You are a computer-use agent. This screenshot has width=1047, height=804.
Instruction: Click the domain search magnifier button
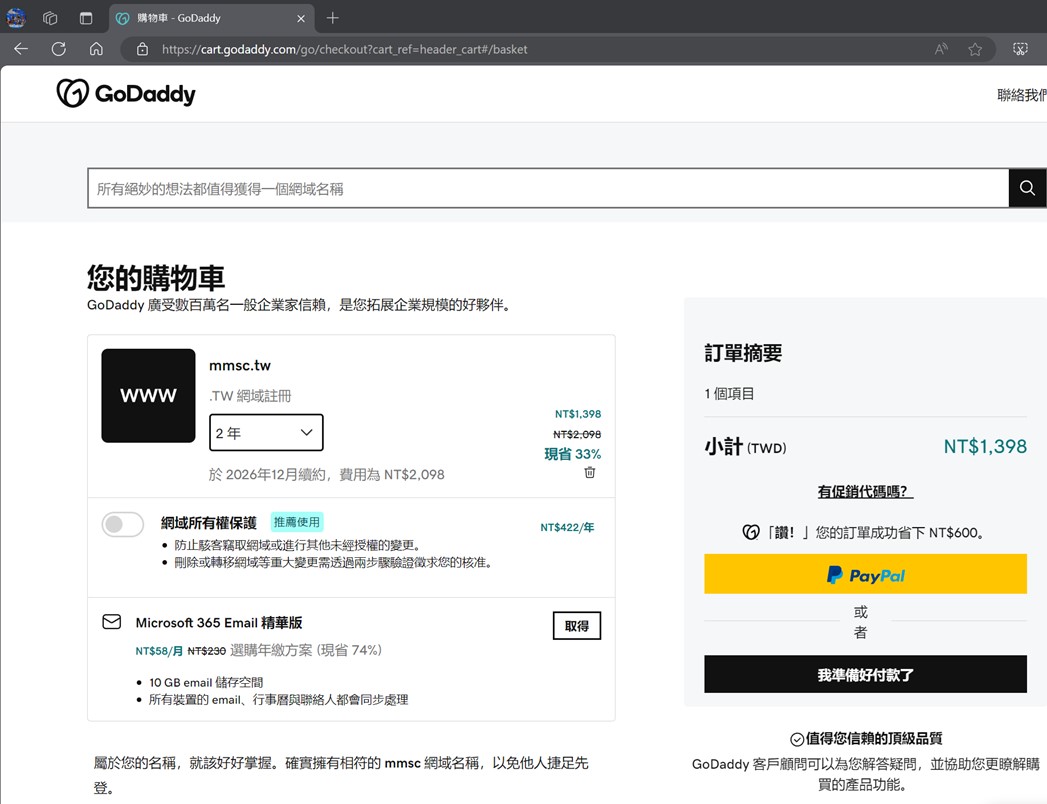(x=1027, y=188)
